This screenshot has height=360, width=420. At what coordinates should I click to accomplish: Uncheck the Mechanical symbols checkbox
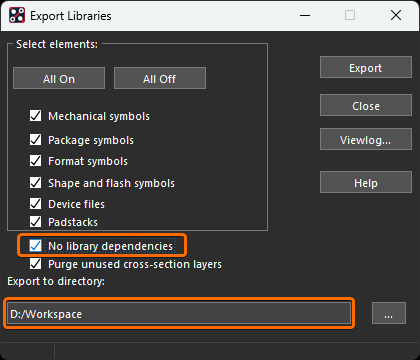(x=36, y=116)
